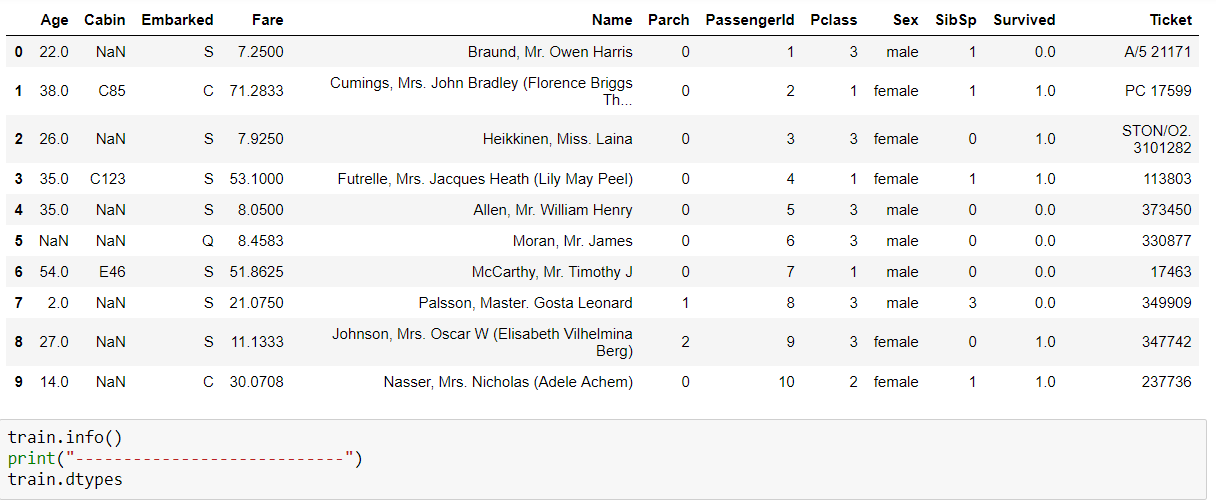Click the PassengerId column header
This screenshot has width=1216, height=503.
coord(750,20)
